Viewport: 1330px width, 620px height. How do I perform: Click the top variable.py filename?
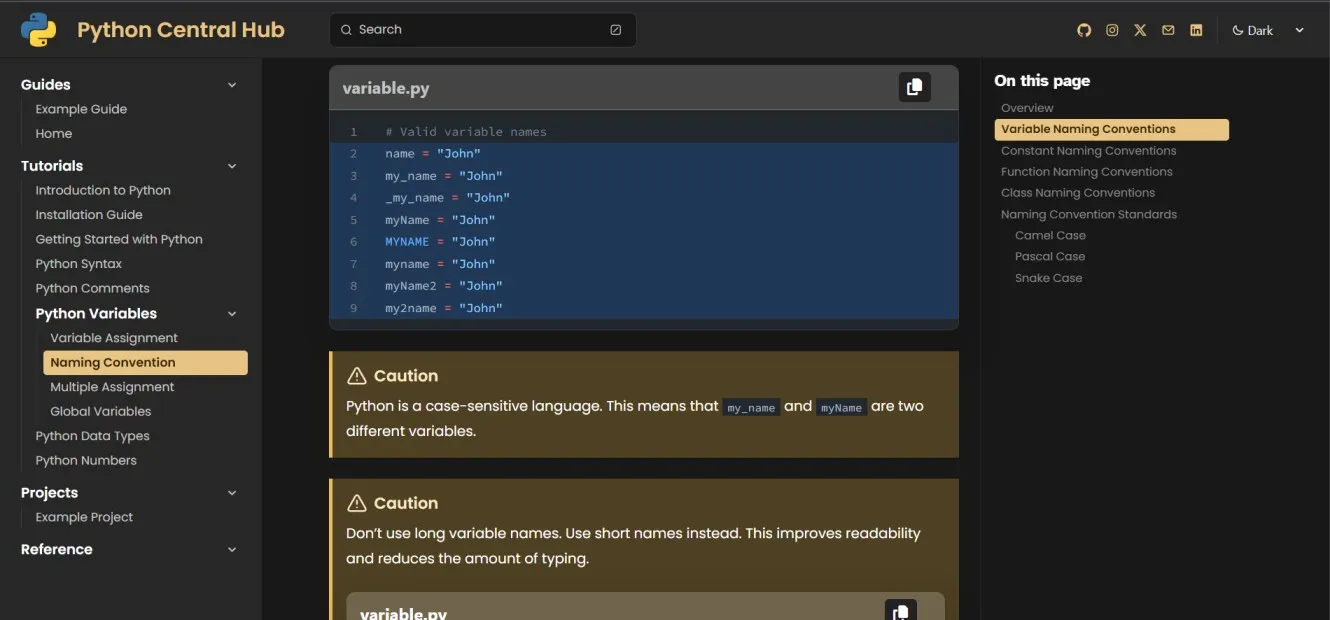pyautogui.click(x=386, y=88)
